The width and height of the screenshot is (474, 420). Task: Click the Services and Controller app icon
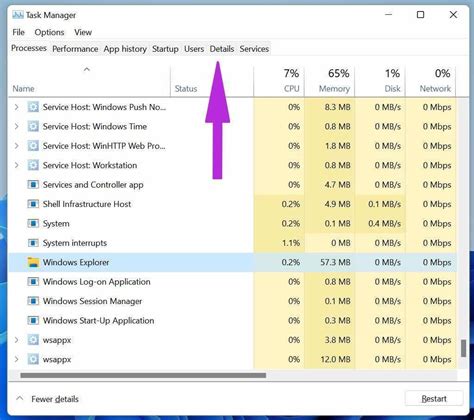tap(33, 184)
